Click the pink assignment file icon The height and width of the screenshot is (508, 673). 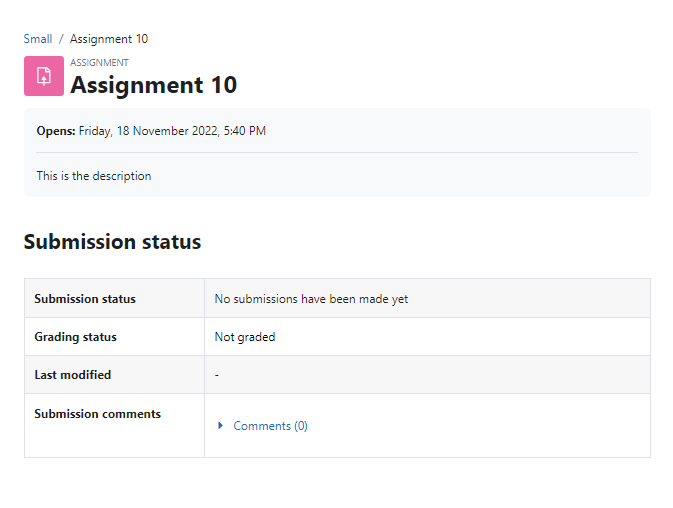pos(44,76)
